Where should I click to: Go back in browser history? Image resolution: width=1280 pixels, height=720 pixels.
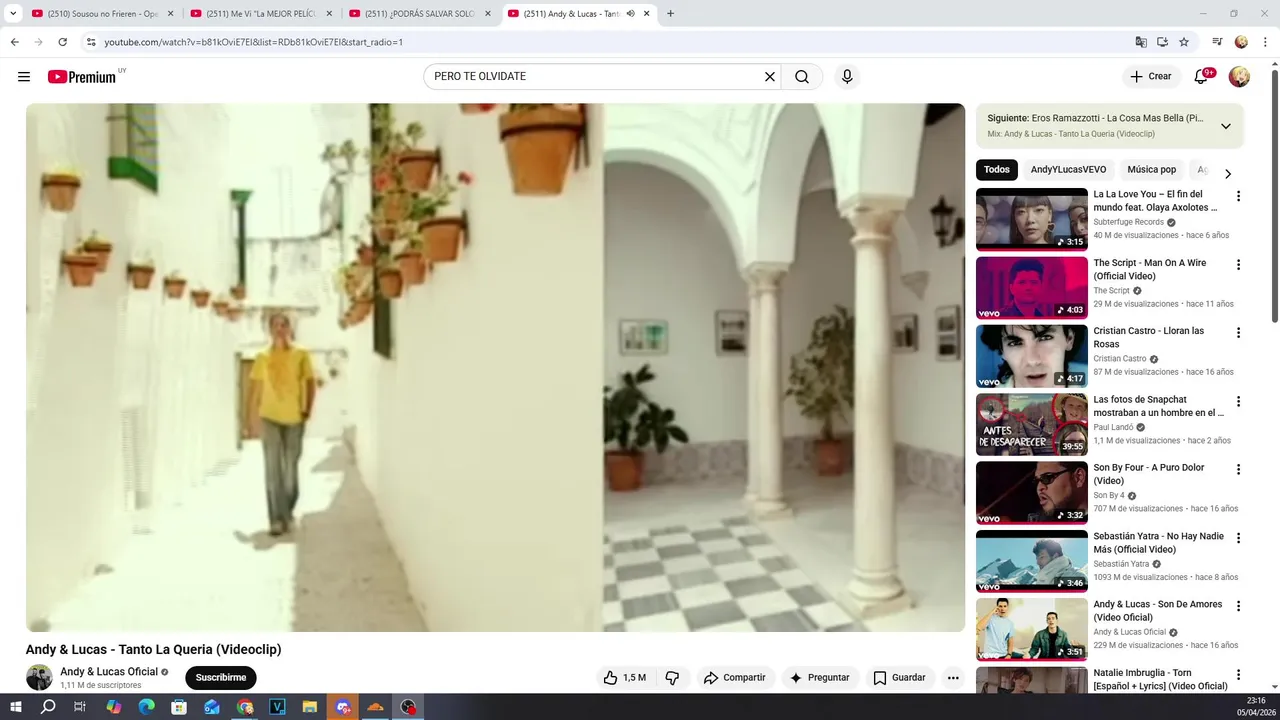[x=14, y=42]
